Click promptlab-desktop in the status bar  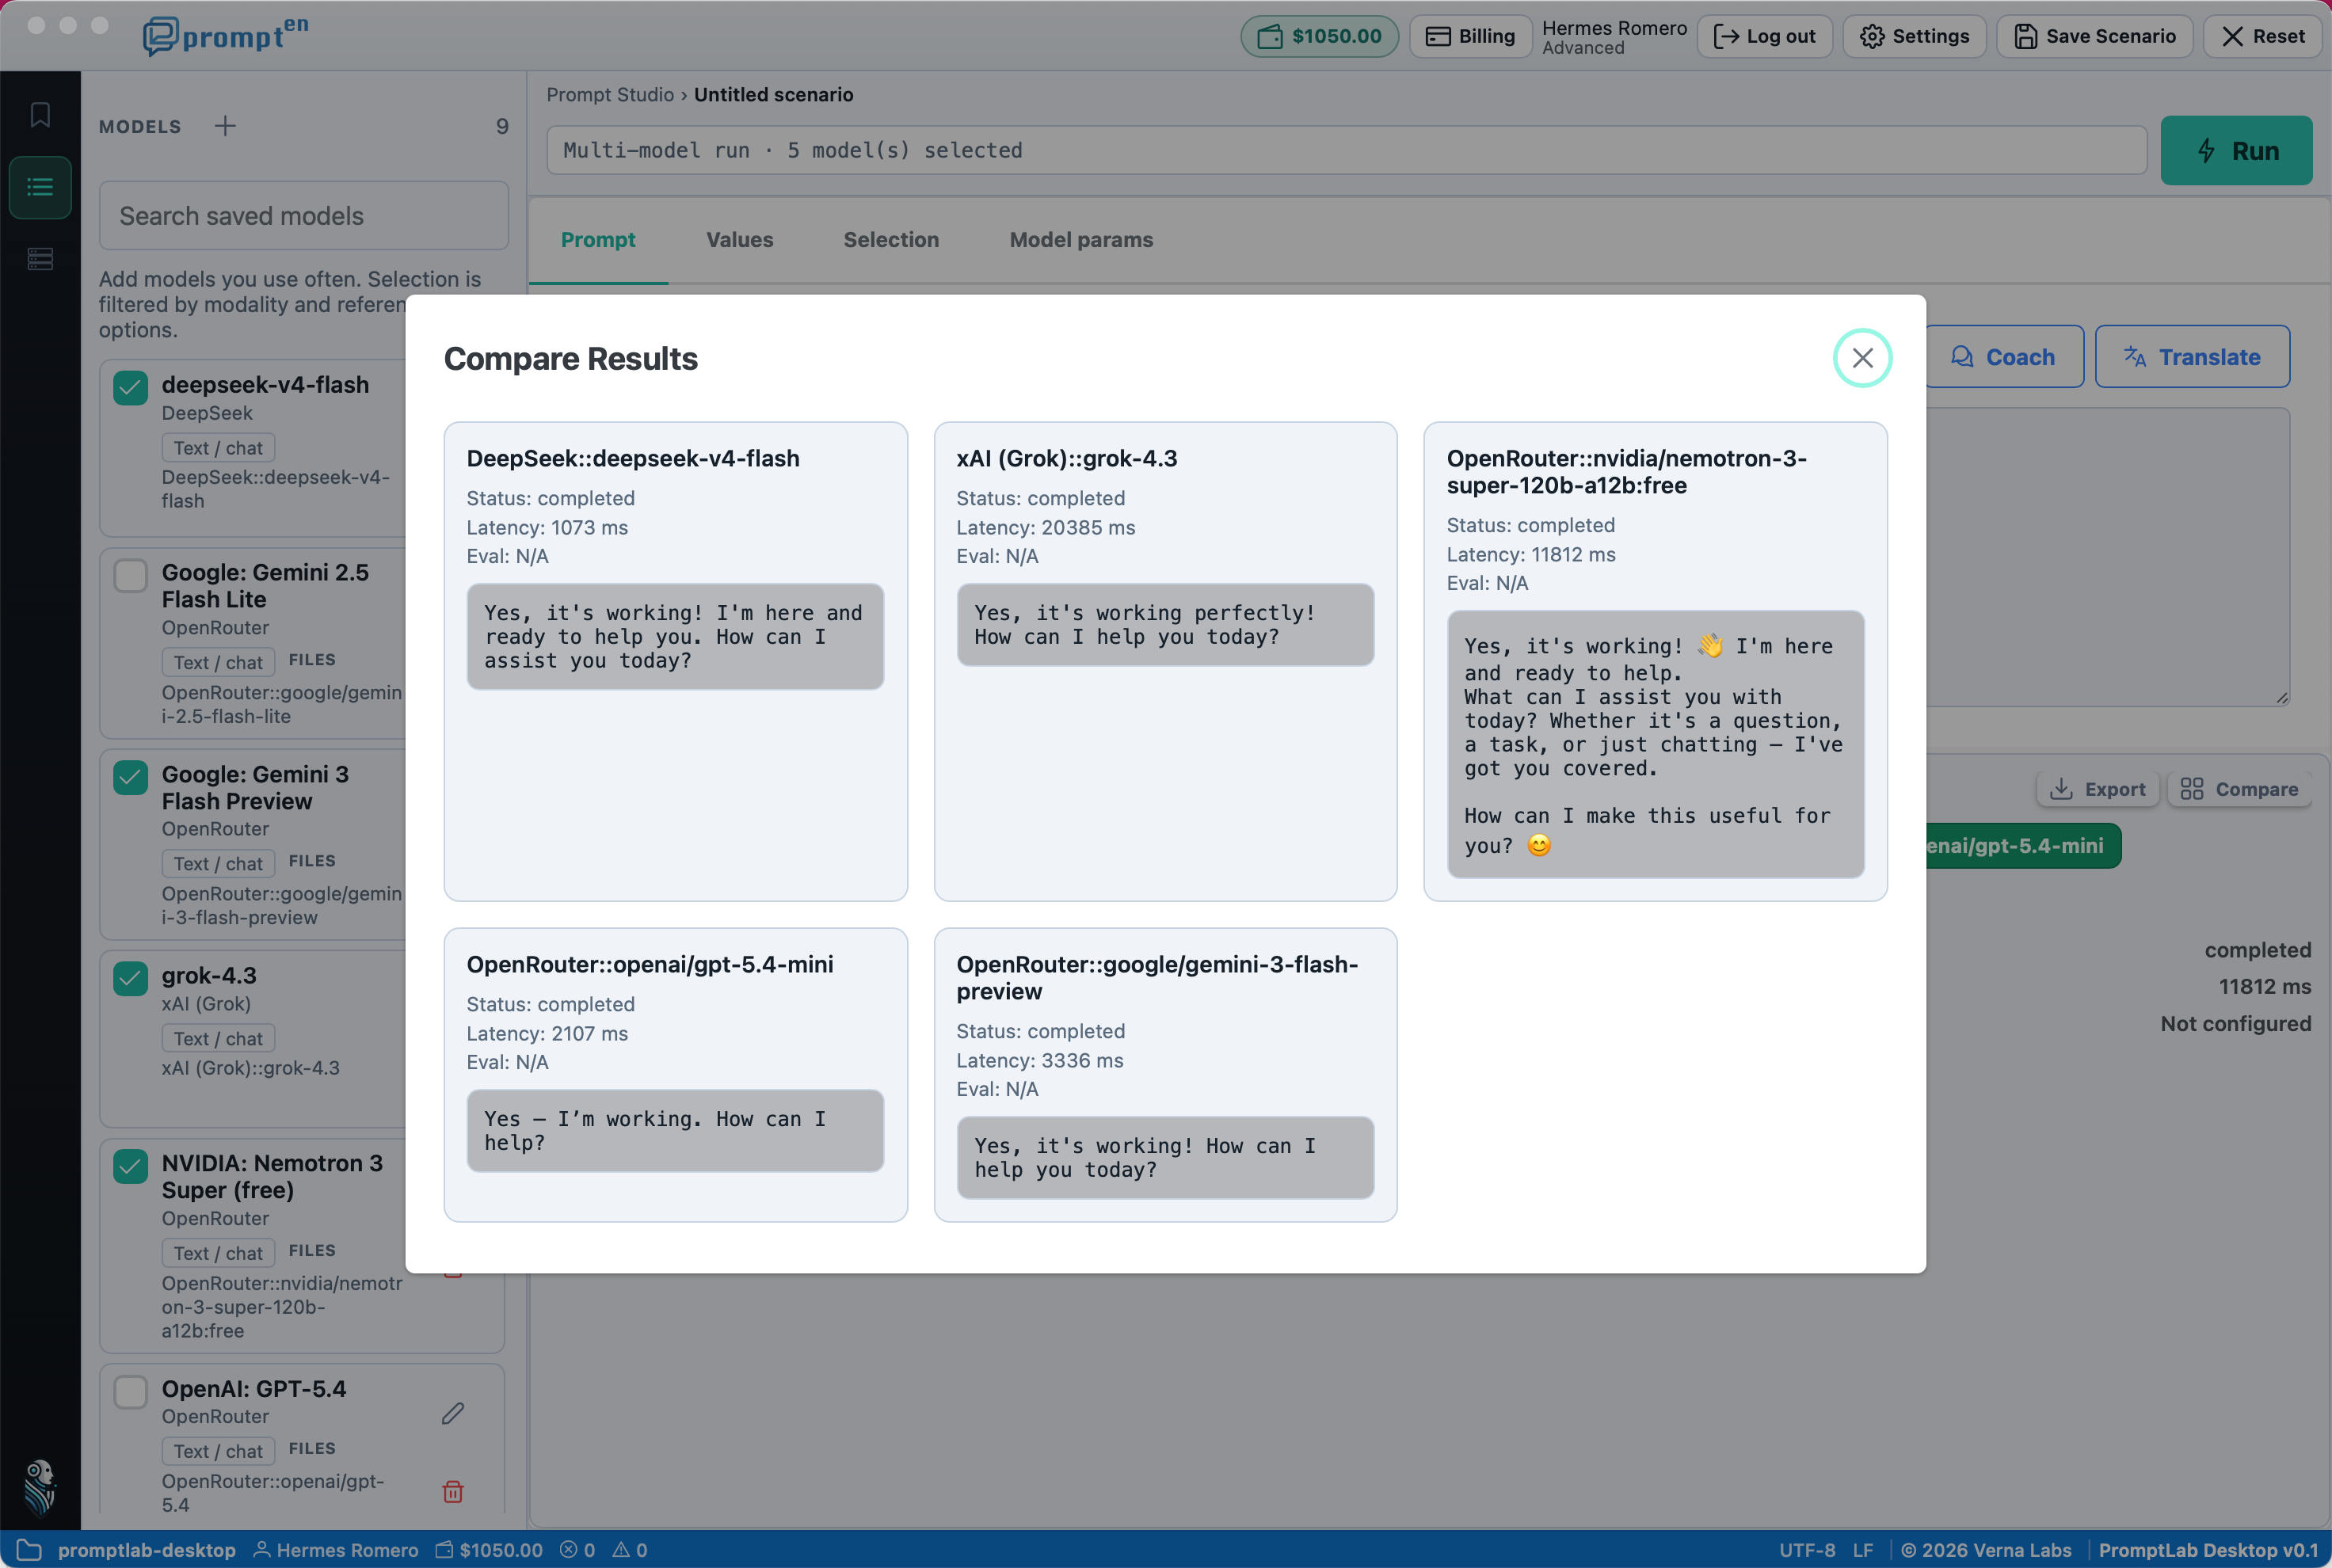(x=147, y=1550)
